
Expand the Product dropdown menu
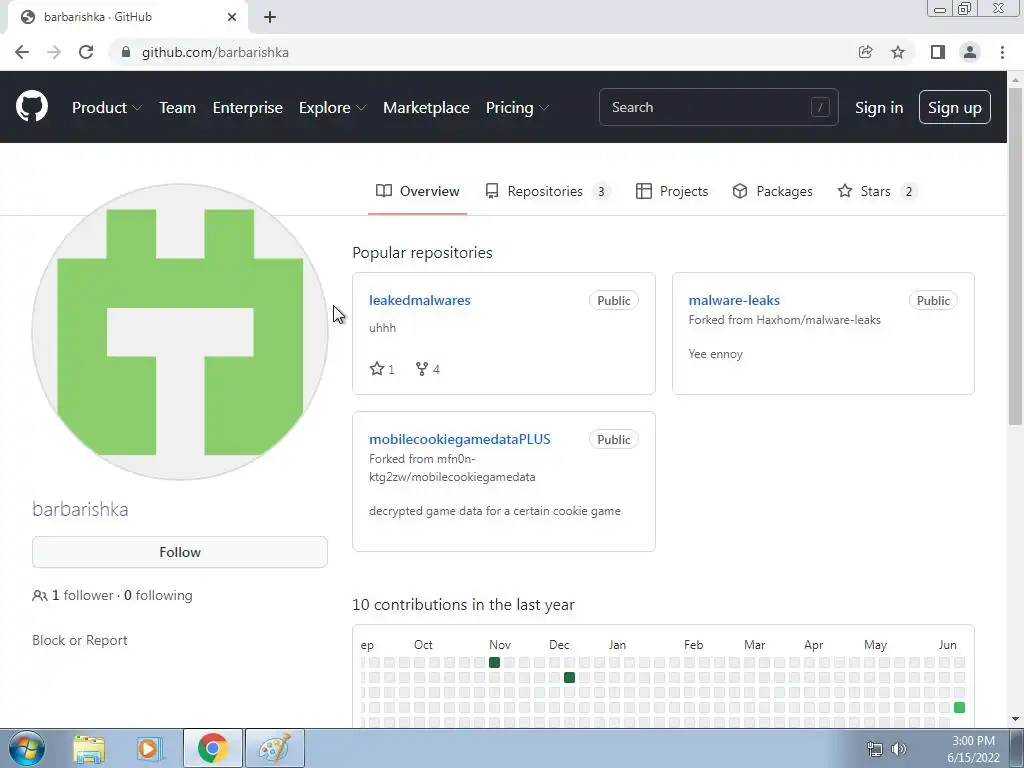[x=106, y=107]
